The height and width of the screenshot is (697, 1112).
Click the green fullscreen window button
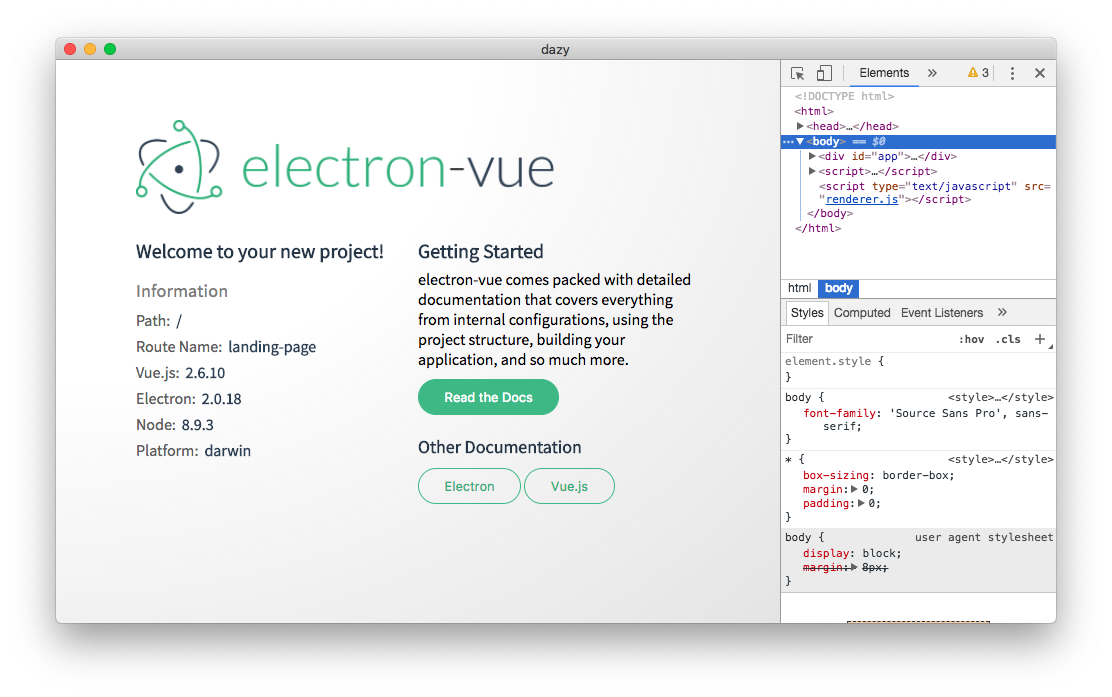click(x=110, y=49)
